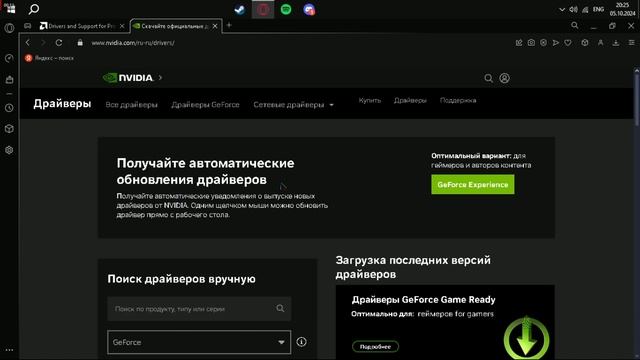Click the share page icon in toolbar
The image size is (640, 360).
click(519, 42)
